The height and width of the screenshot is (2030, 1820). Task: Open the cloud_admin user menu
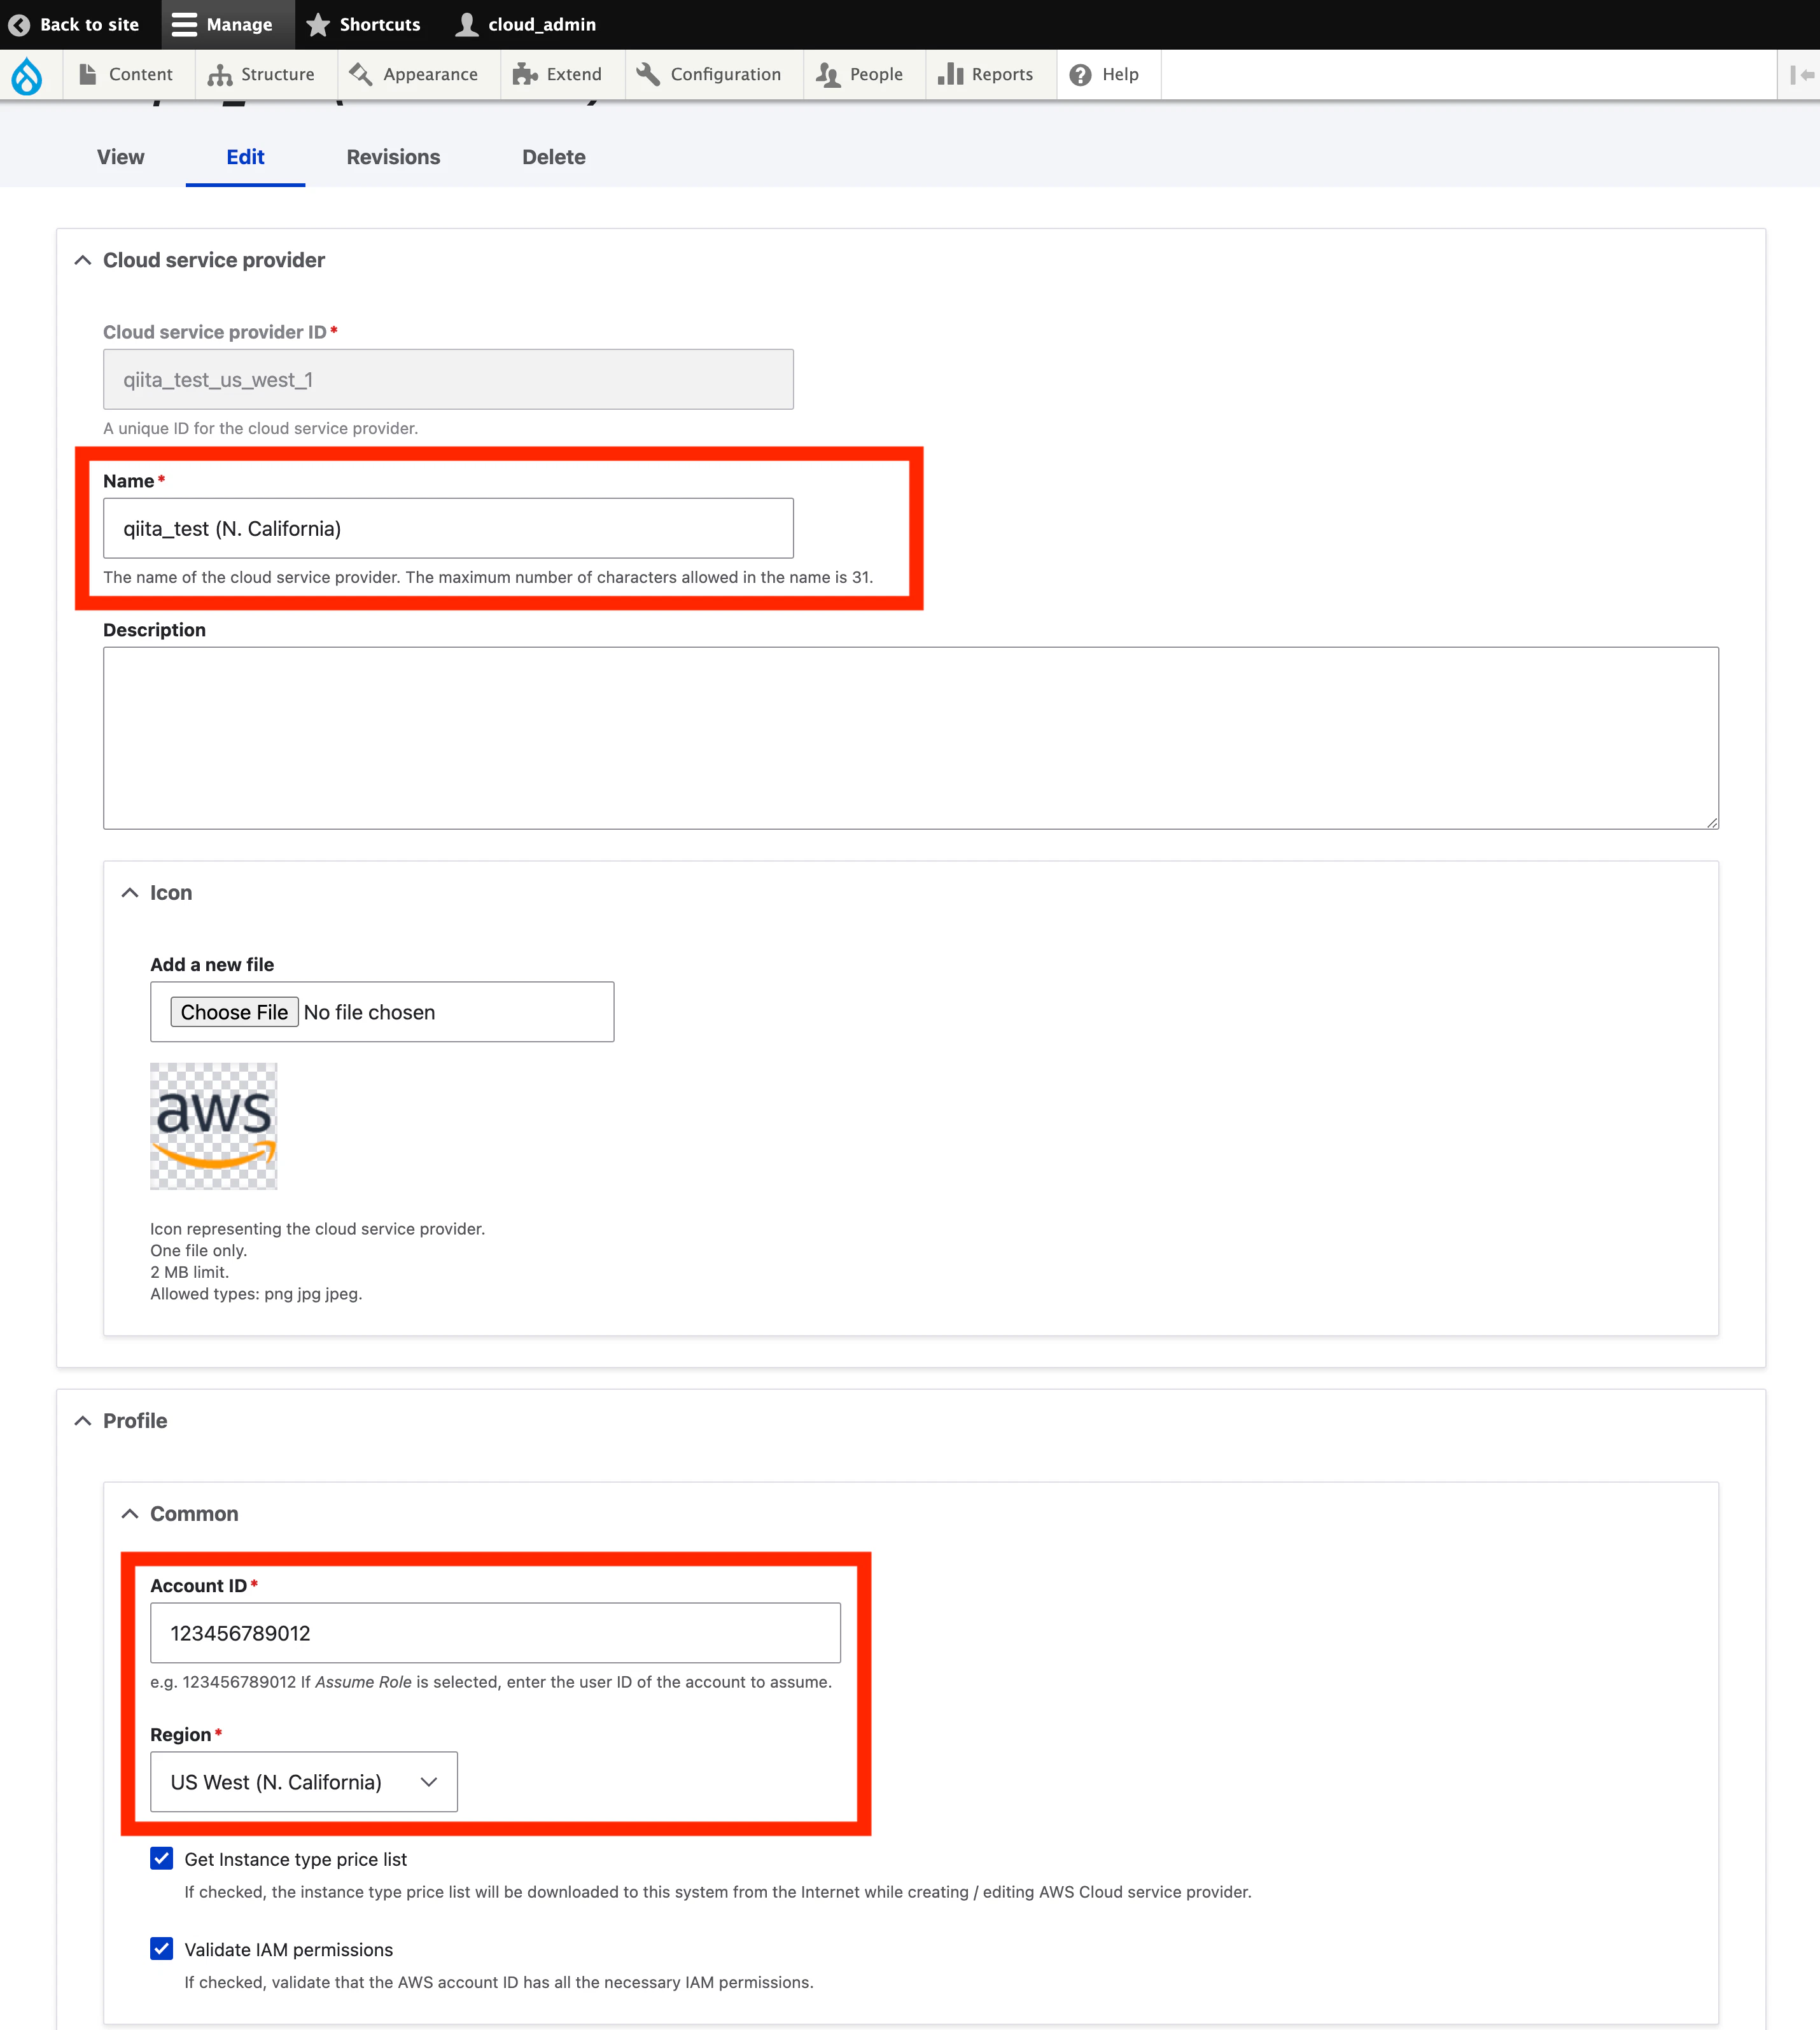tap(525, 25)
